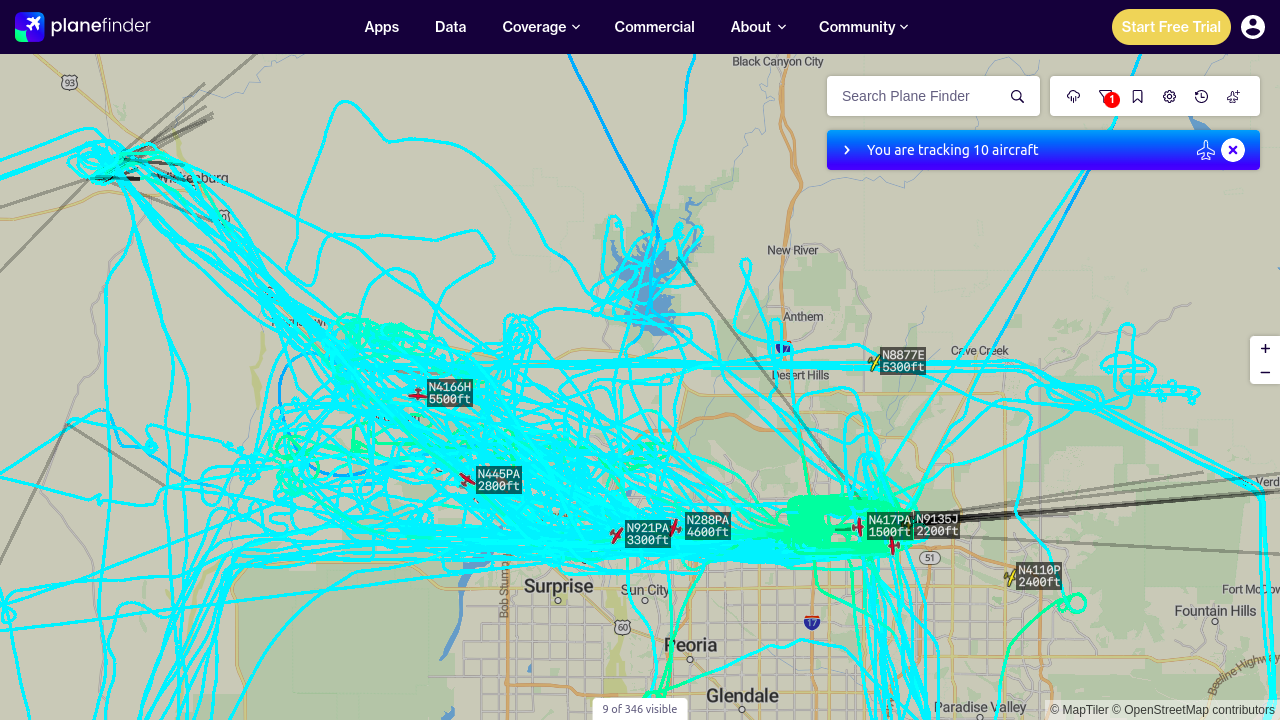Image resolution: width=1280 pixels, height=720 pixels.
Task: Click the user account icon
Action: pos(1253,27)
